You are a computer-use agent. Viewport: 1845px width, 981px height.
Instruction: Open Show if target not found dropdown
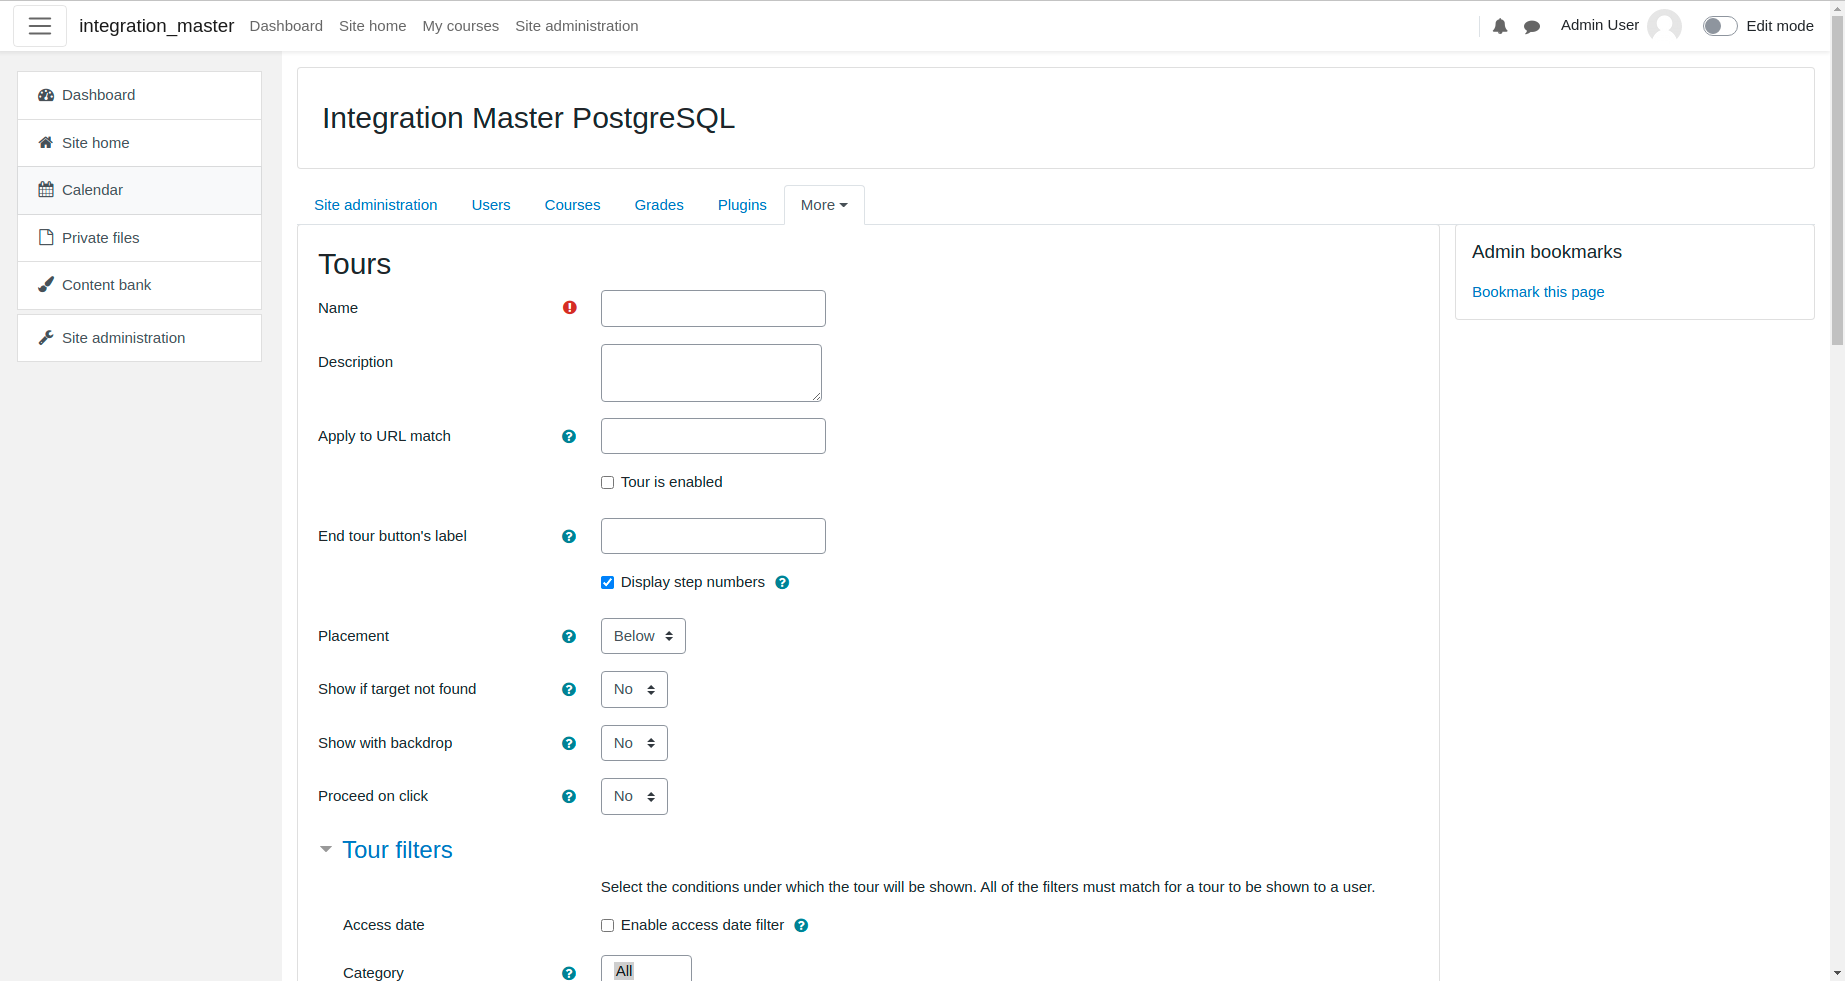634,690
